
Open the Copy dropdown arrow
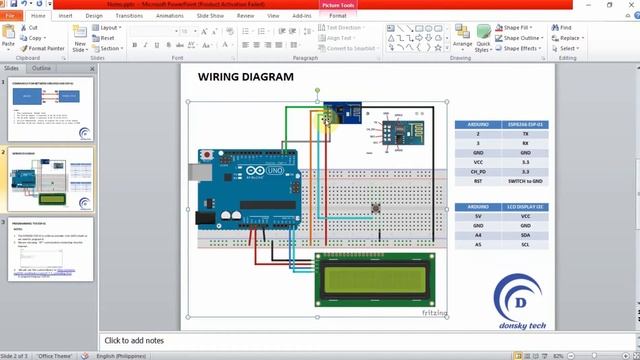pos(44,38)
